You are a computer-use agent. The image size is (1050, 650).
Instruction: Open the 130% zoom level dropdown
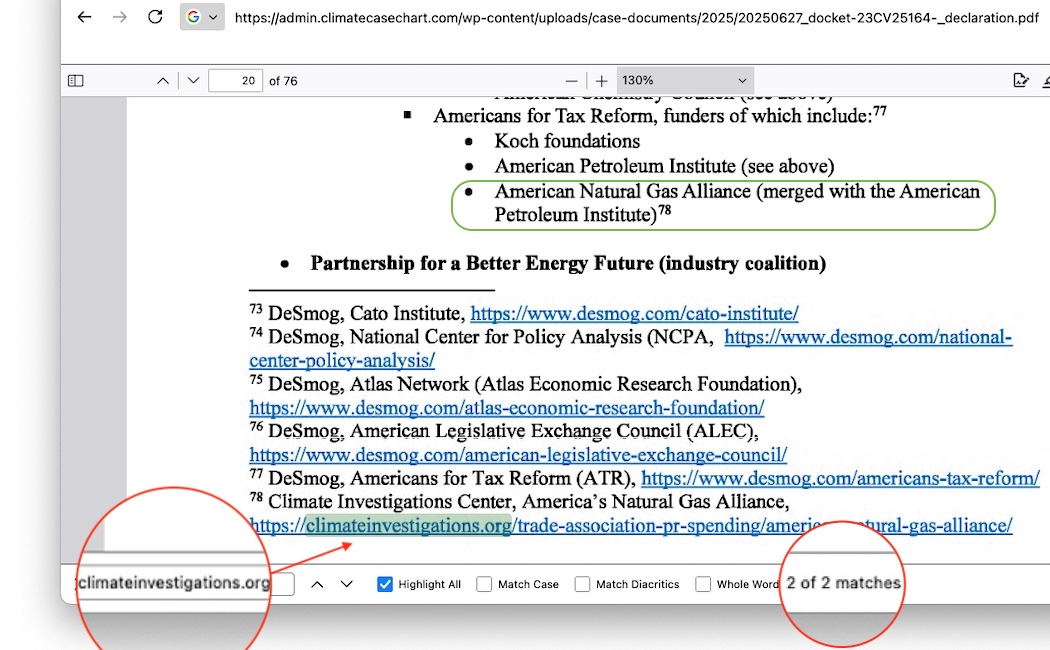(685, 81)
